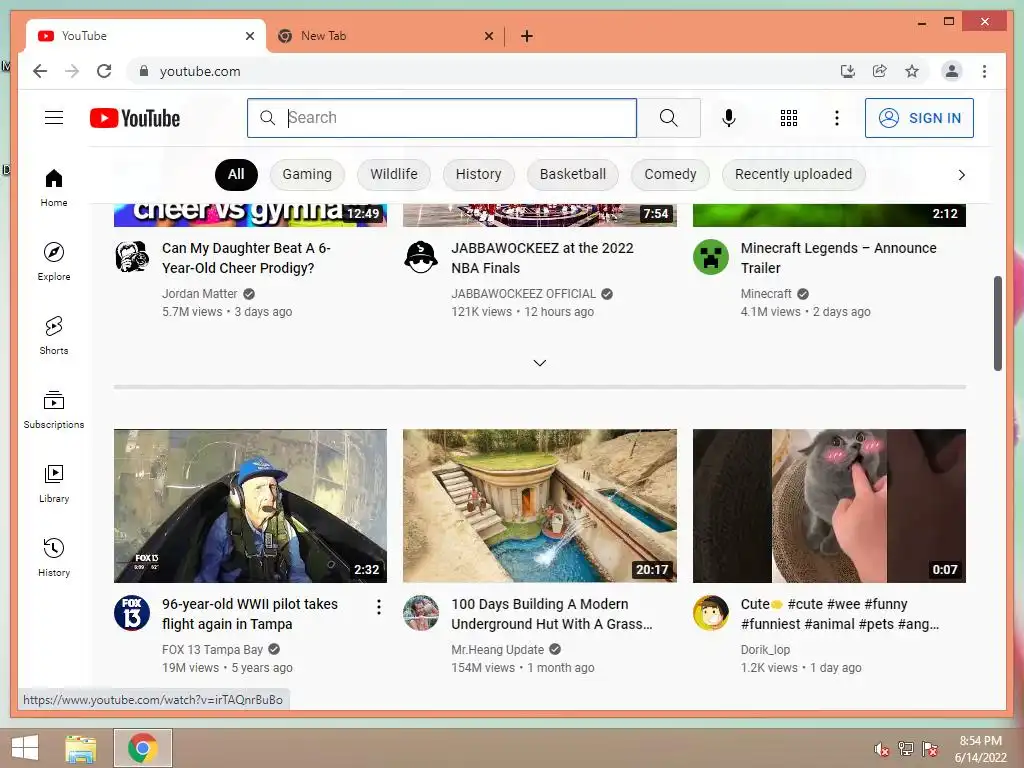Open '96-year-old WWII pilot takes flight' title
Image resolution: width=1024 pixels, height=768 pixels.
pos(250,614)
